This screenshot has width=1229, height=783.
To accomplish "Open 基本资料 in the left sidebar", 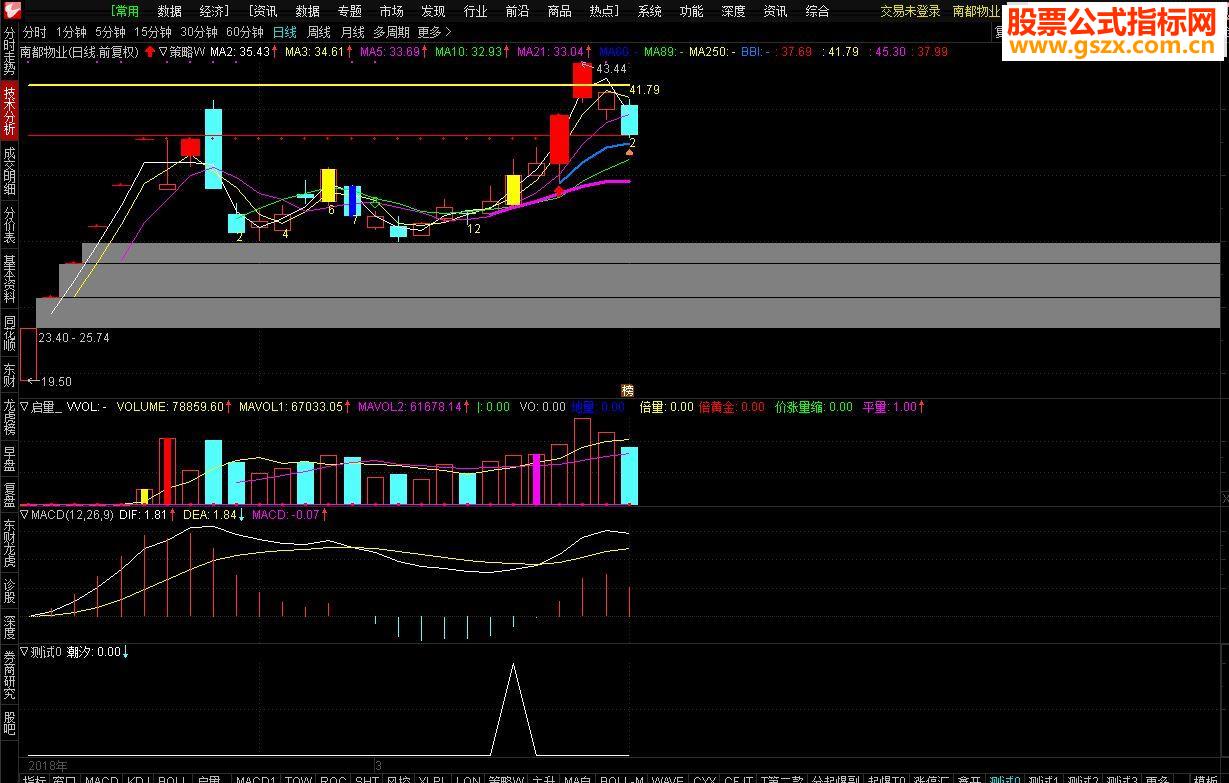I will click(x=9, y=278).
